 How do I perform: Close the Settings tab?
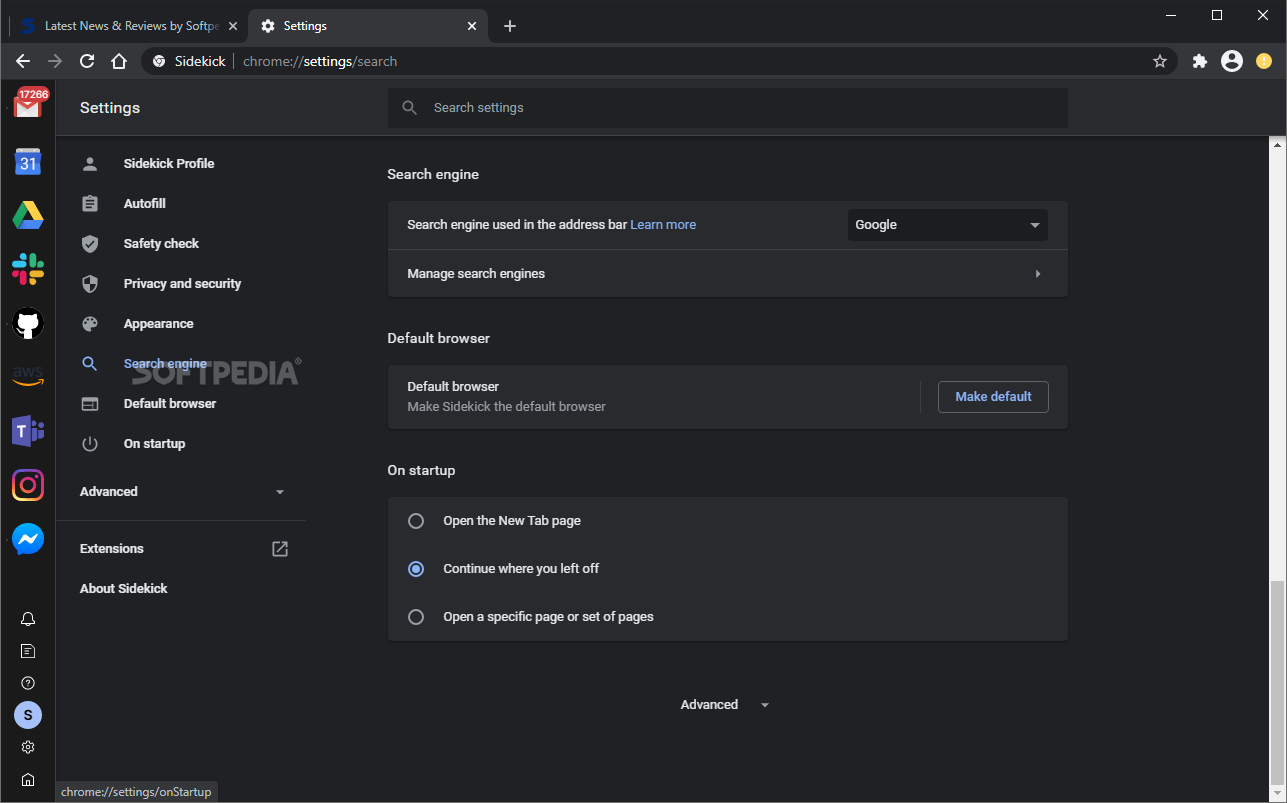(472, 26)
